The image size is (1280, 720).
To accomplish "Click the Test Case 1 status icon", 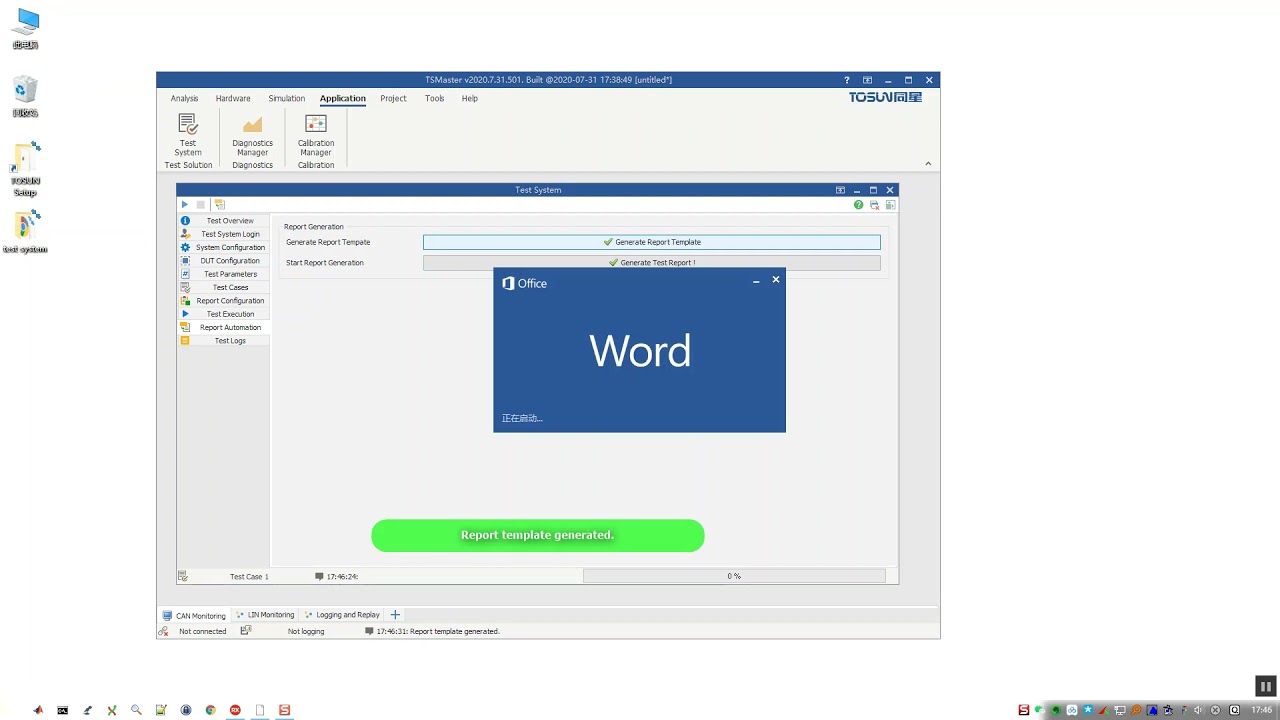I will (x=183, y=576).
